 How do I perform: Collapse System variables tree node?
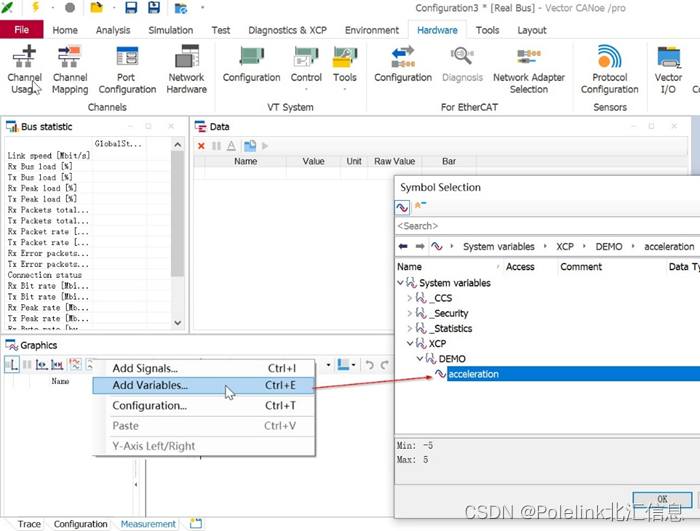click(x=400, y=283)
